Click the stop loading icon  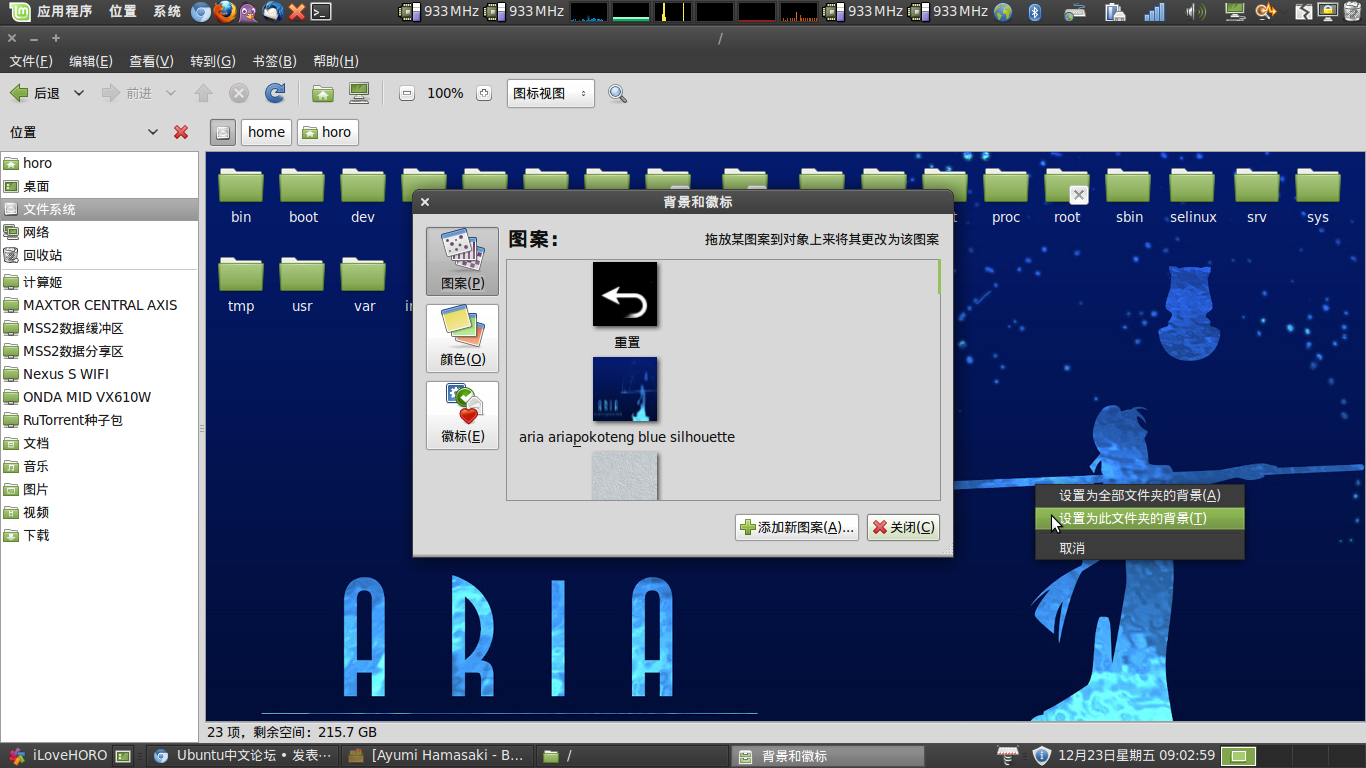(239, 93)
